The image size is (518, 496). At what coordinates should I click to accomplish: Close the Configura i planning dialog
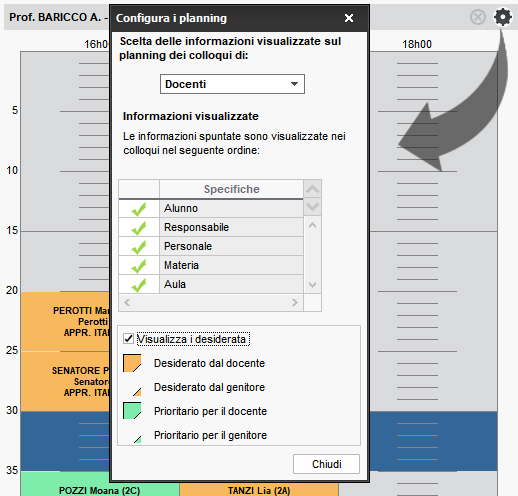[x=349, y=18]
